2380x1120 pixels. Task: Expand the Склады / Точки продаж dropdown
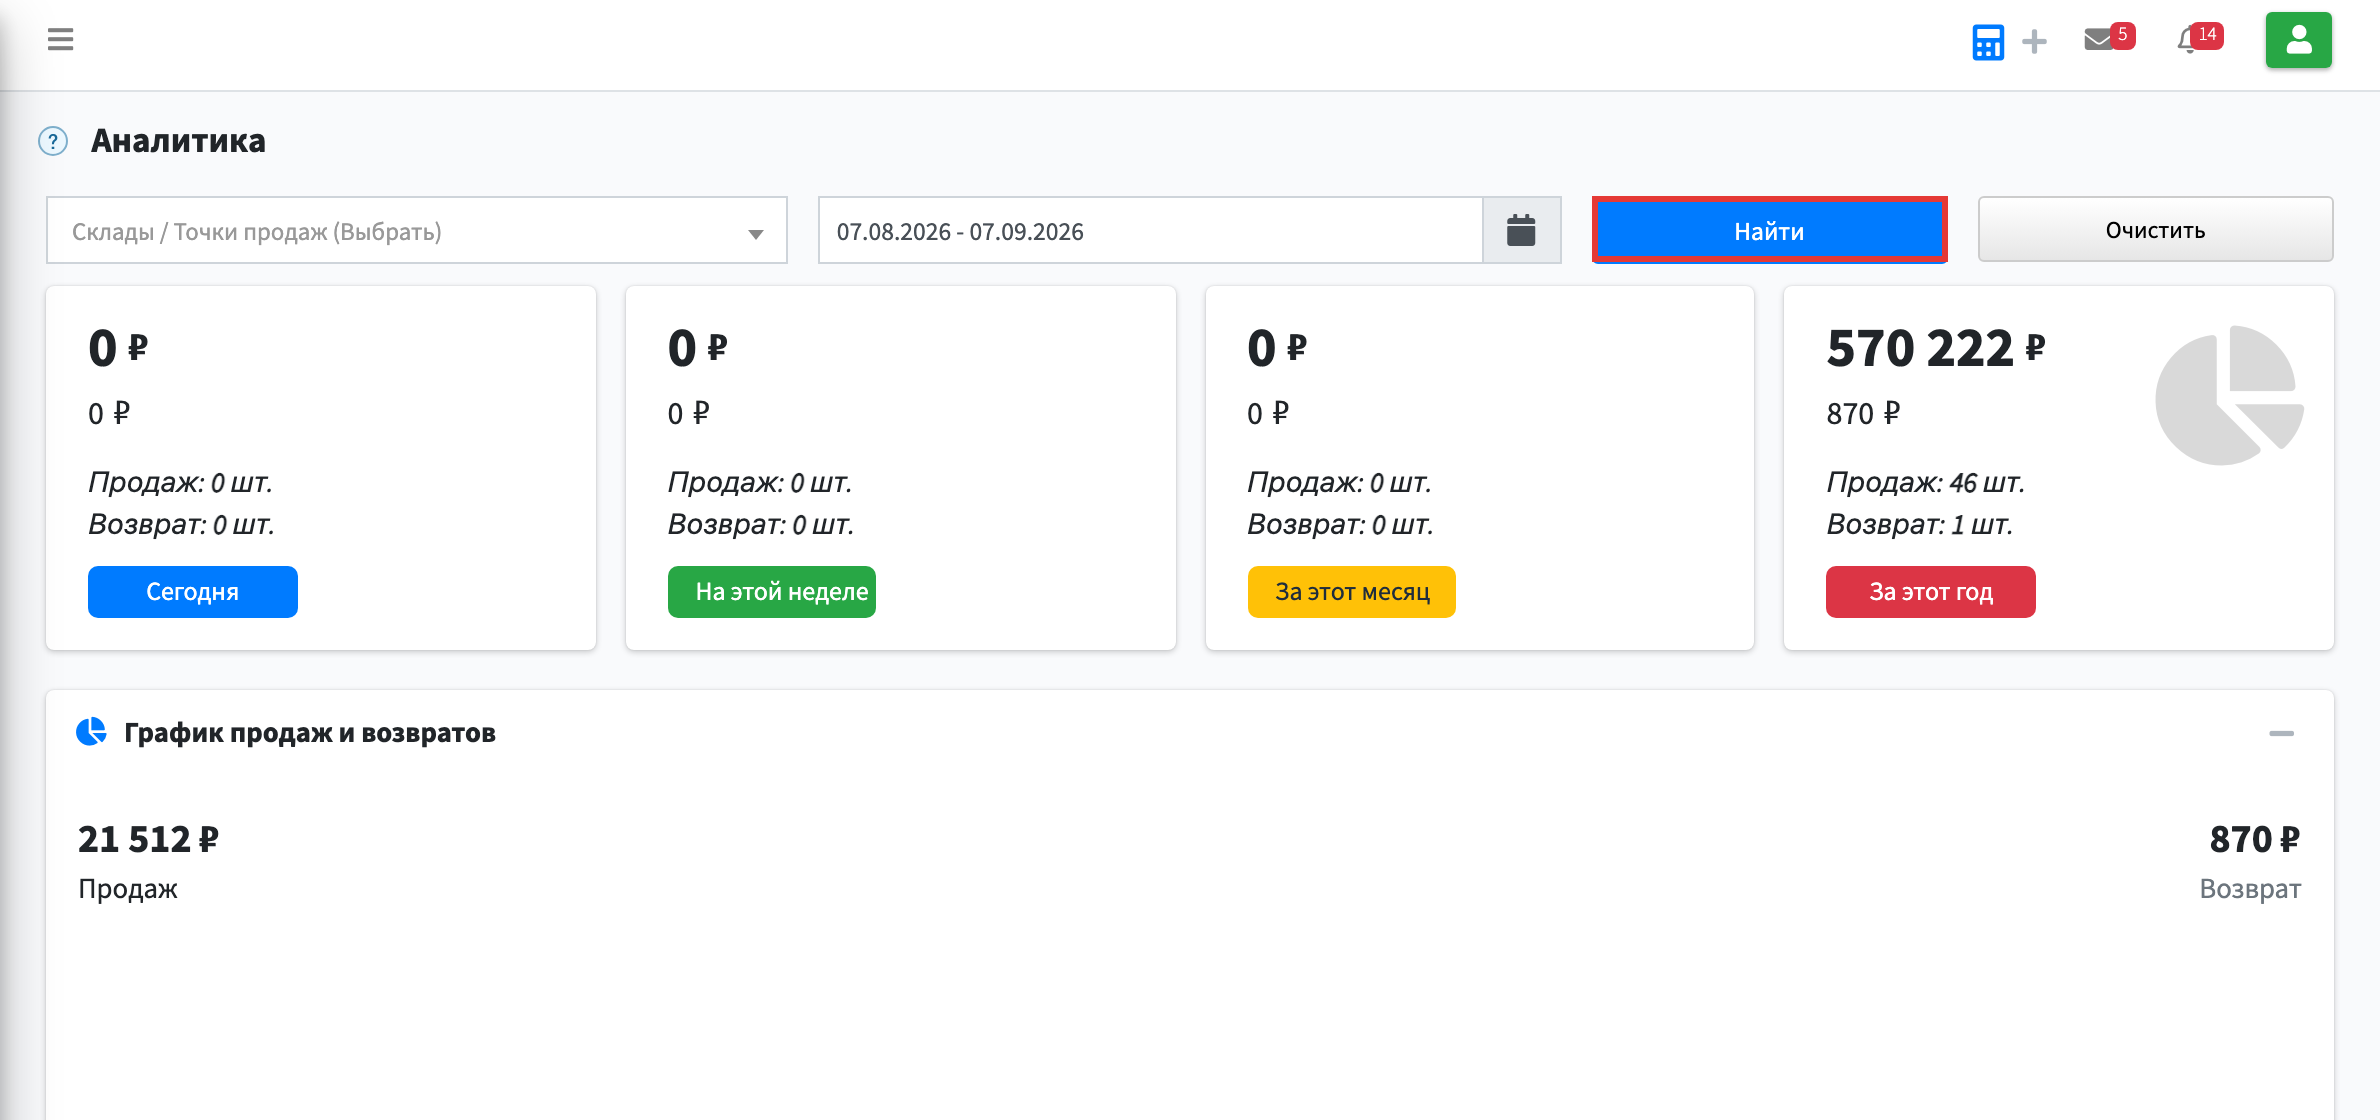point(417,231)
